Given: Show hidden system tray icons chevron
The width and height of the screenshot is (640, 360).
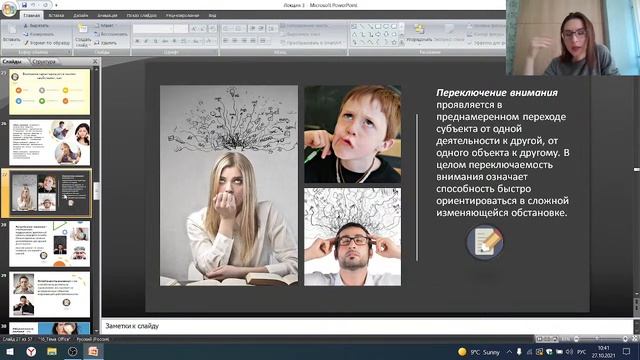Looking at the screenshot, I should tap(509, 352).
